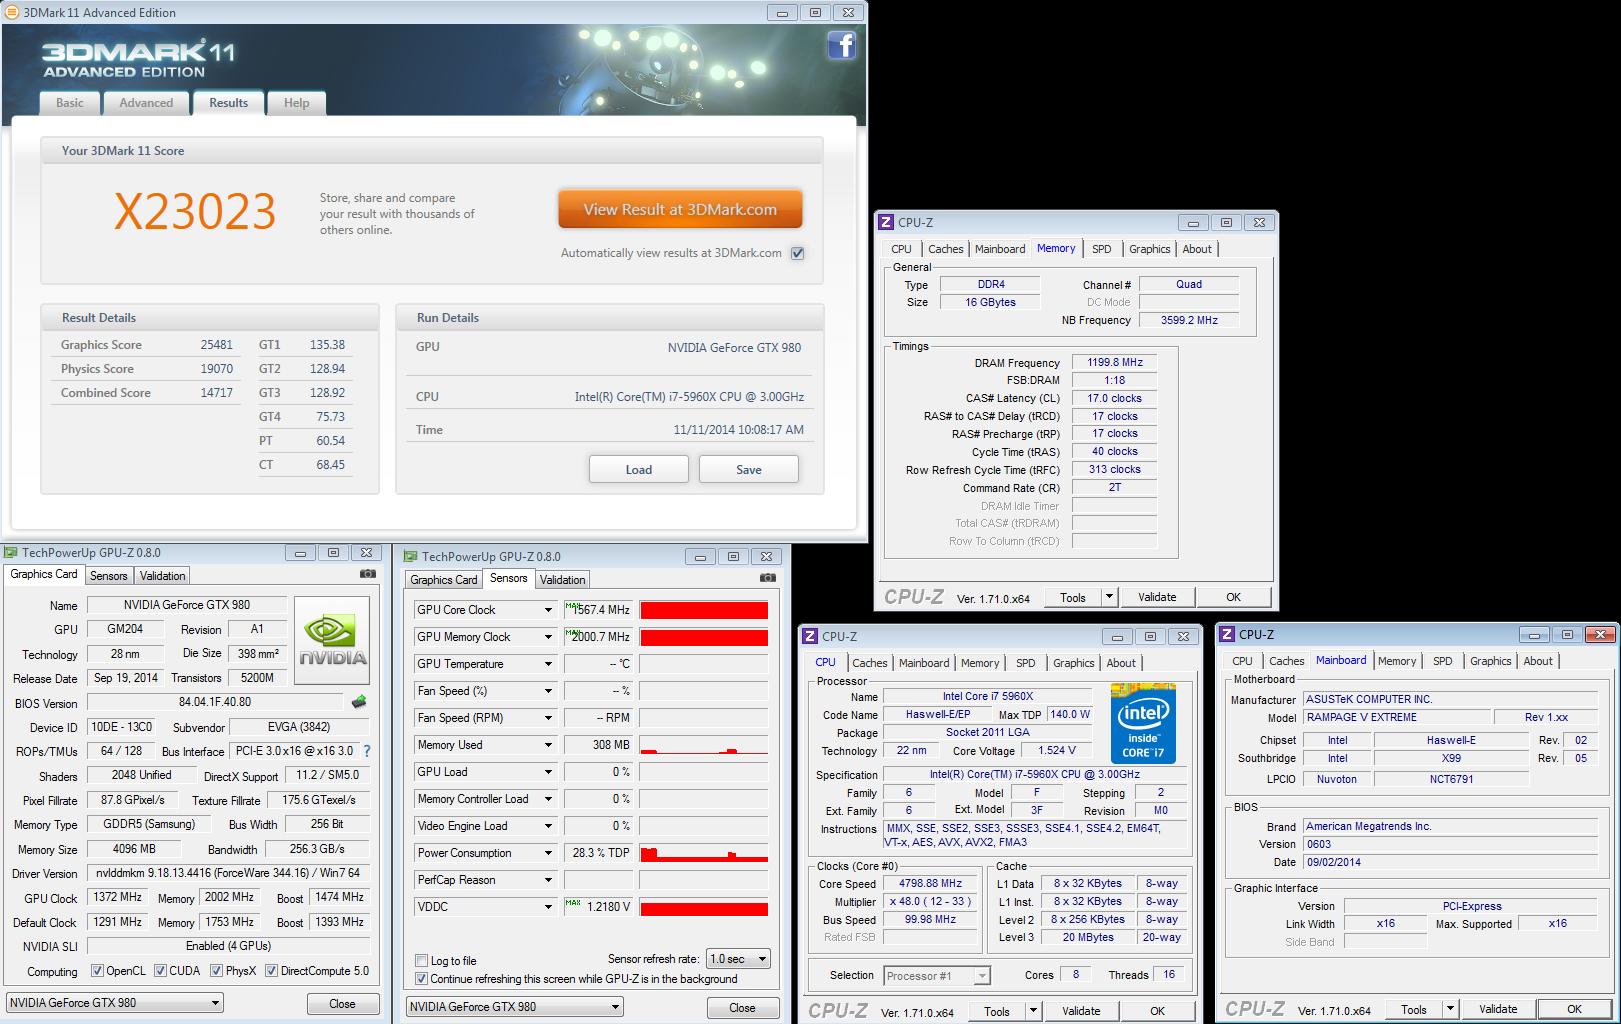Screen dimensions: 1621x1024
Task: Click the Bus Interface question mark icon
Action: (366, 751)
